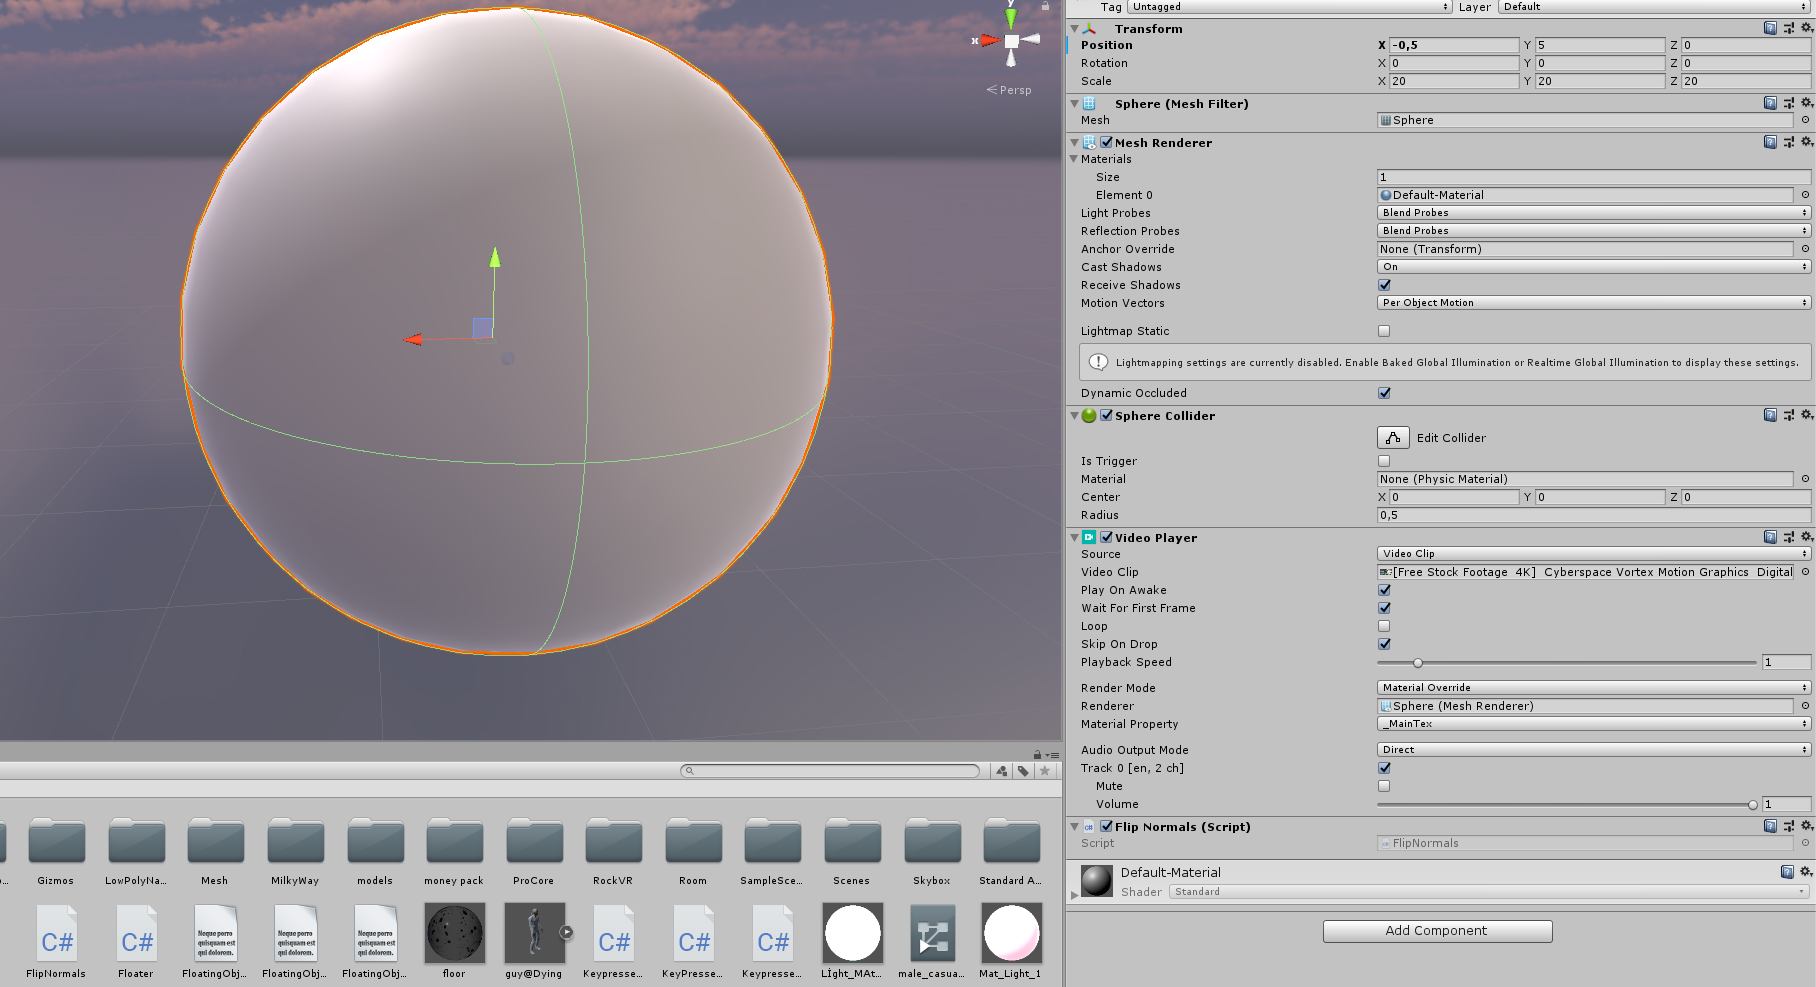Select the FlipNormals C# script asset
The height and width of the screenshot is (987, 1816).
point(57,941)
